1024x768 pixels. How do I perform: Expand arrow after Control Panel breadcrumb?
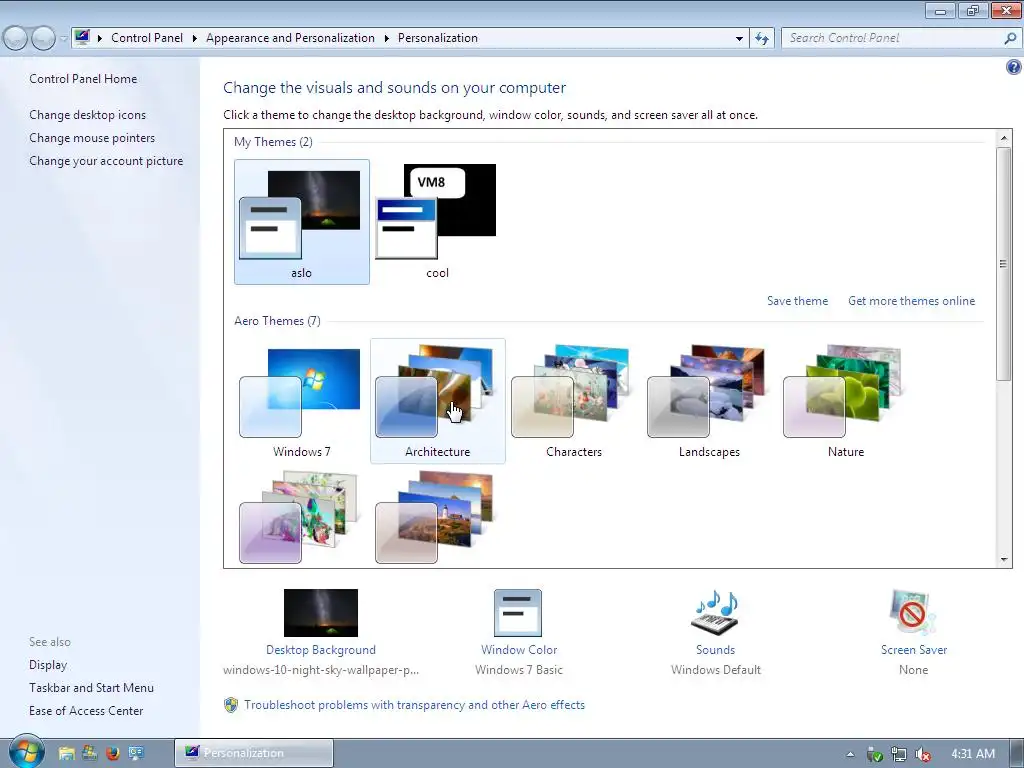pyautogui.click(x=195, y=39)
